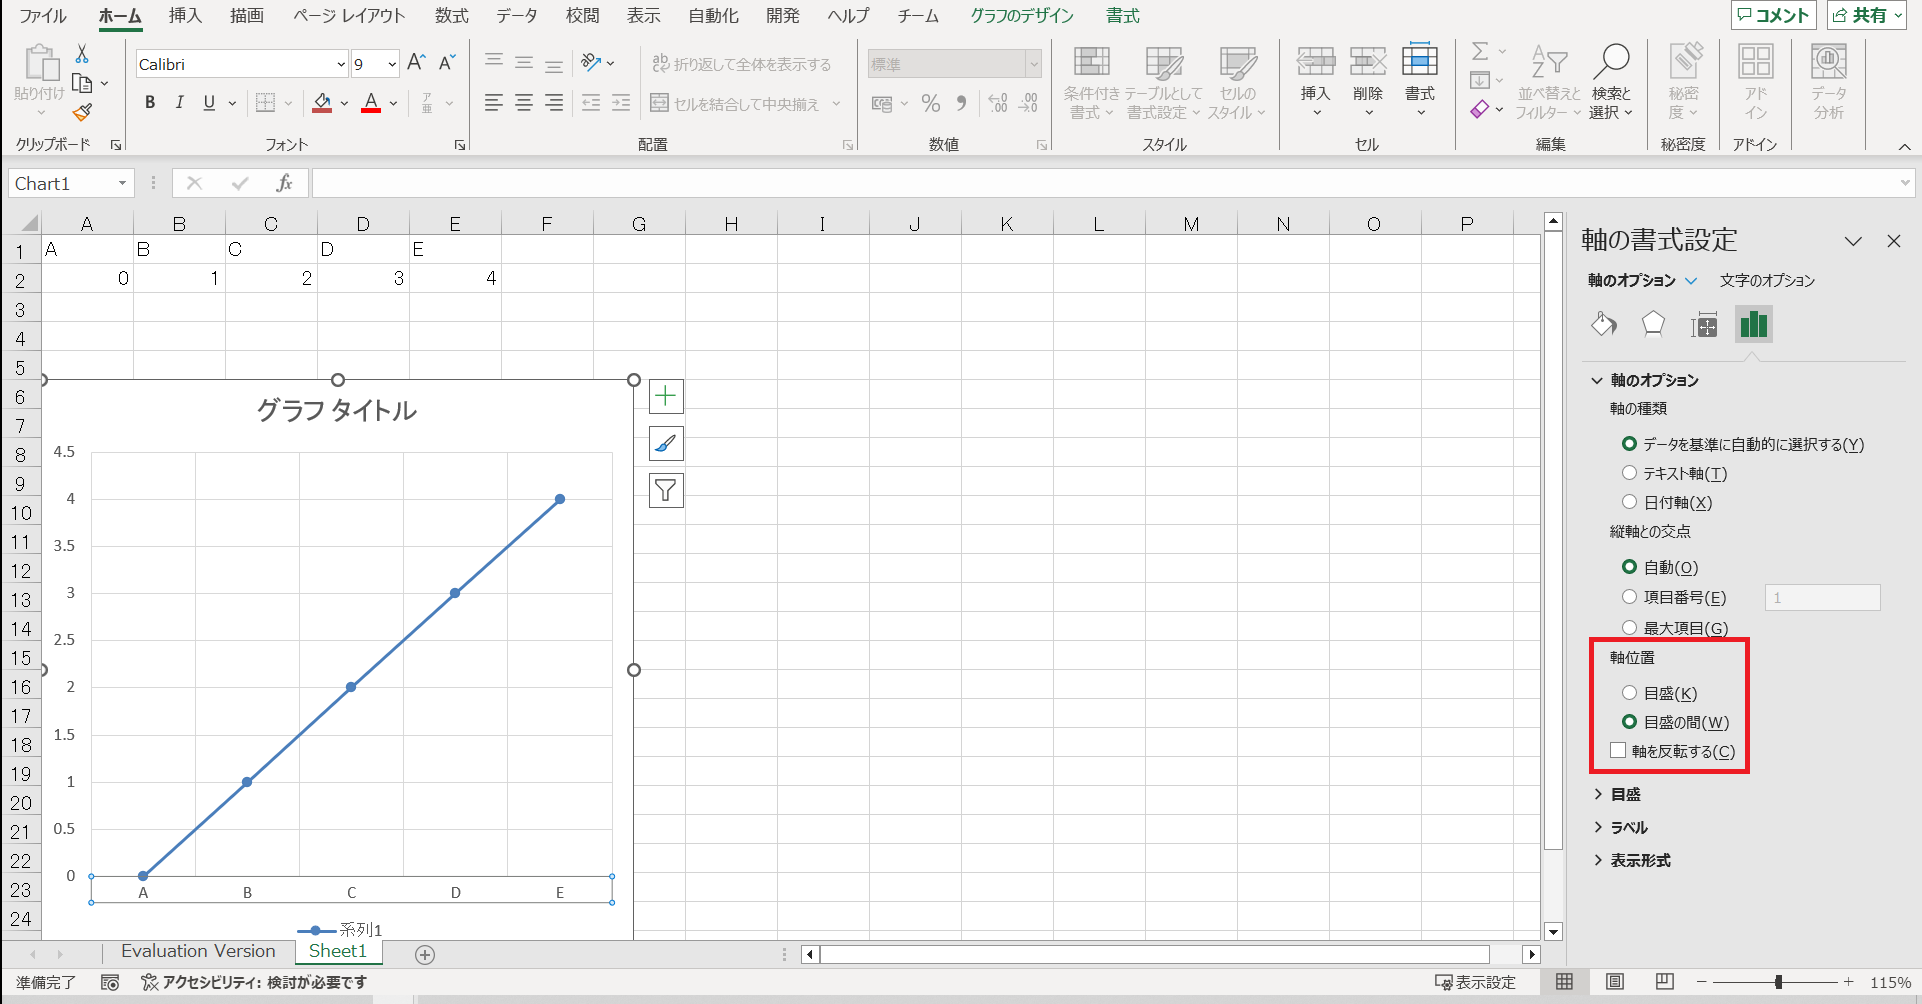Apply percent style format
The image size is (1922, 1004).
[x=931, y=103]
